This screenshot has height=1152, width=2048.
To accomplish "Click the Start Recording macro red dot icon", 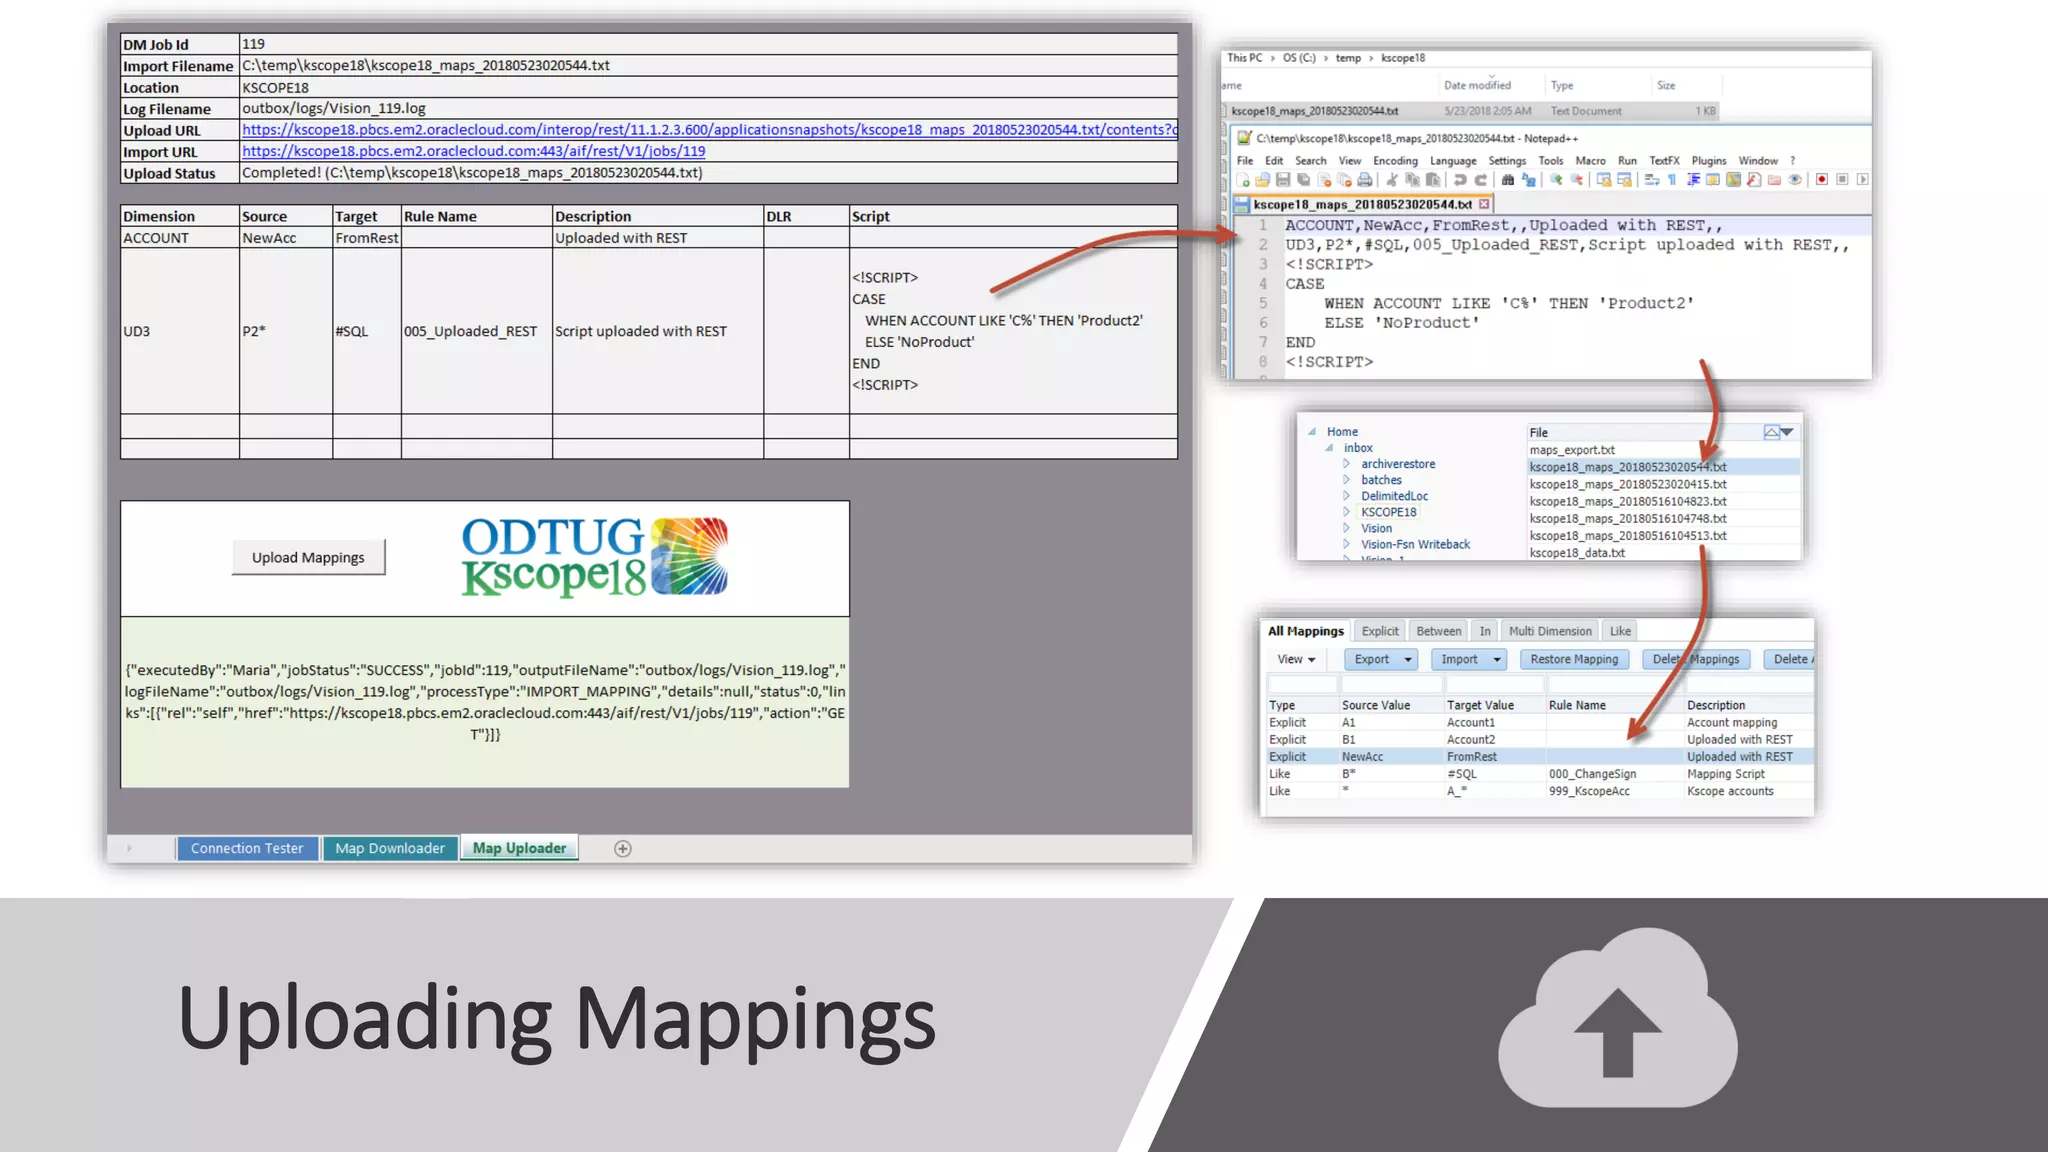I will coord(1821,180).
